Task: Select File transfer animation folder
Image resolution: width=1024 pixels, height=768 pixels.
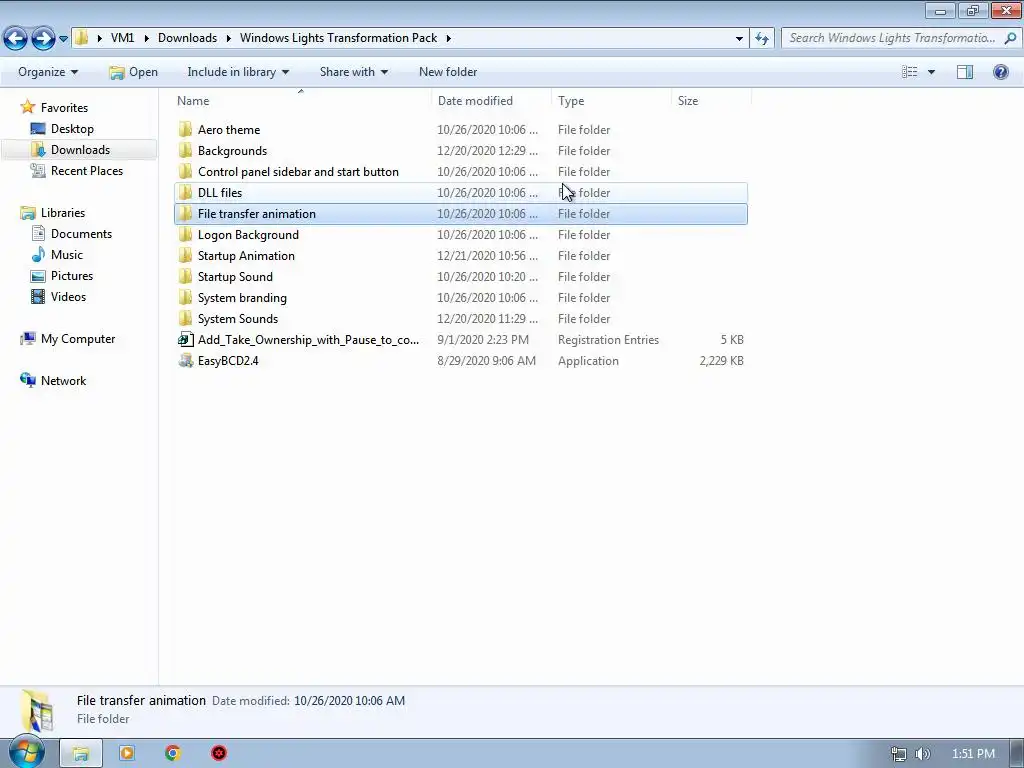Action: 461,214
